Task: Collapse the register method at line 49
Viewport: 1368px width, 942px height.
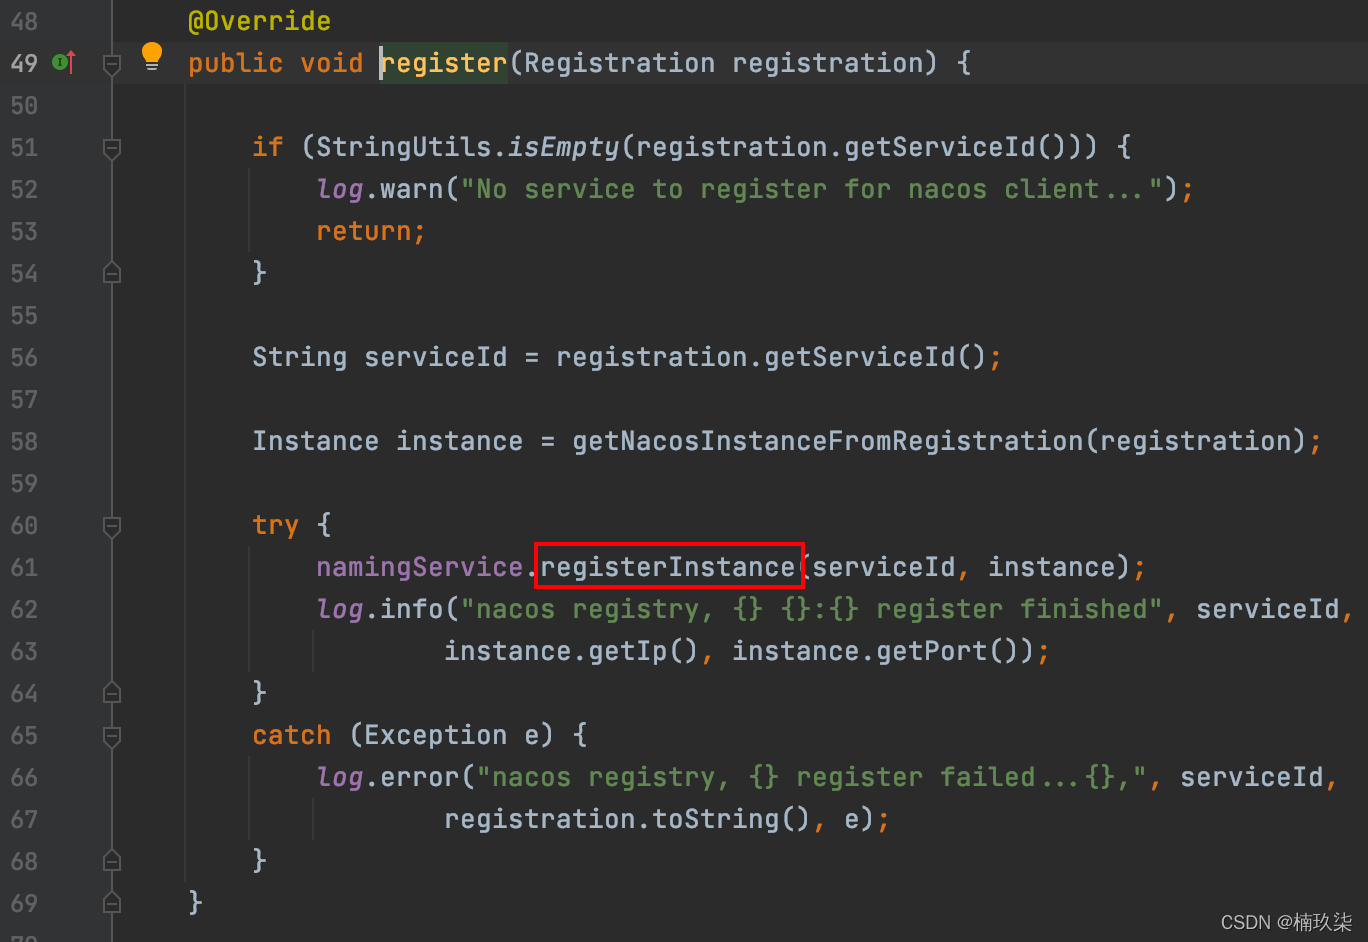Action: pyautogui.click(x=112, y=64)
